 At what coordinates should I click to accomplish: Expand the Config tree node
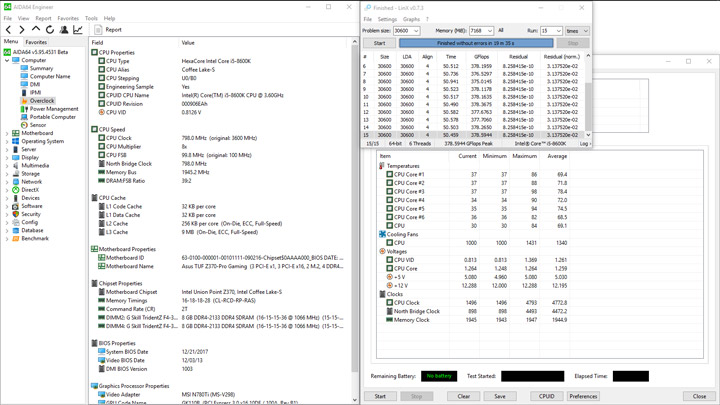(x=7, y=222)
